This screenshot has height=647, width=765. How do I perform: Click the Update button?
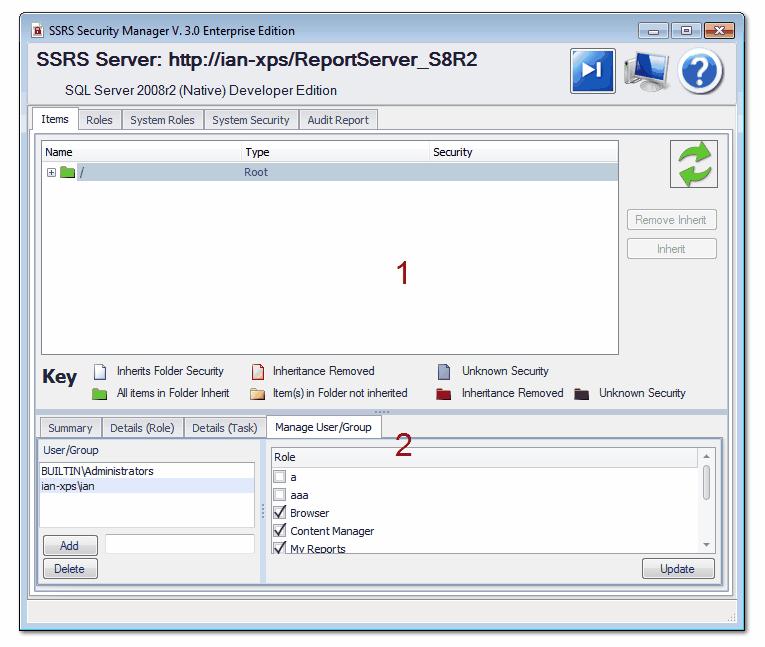pyautogui.click(x=678, y=568)
